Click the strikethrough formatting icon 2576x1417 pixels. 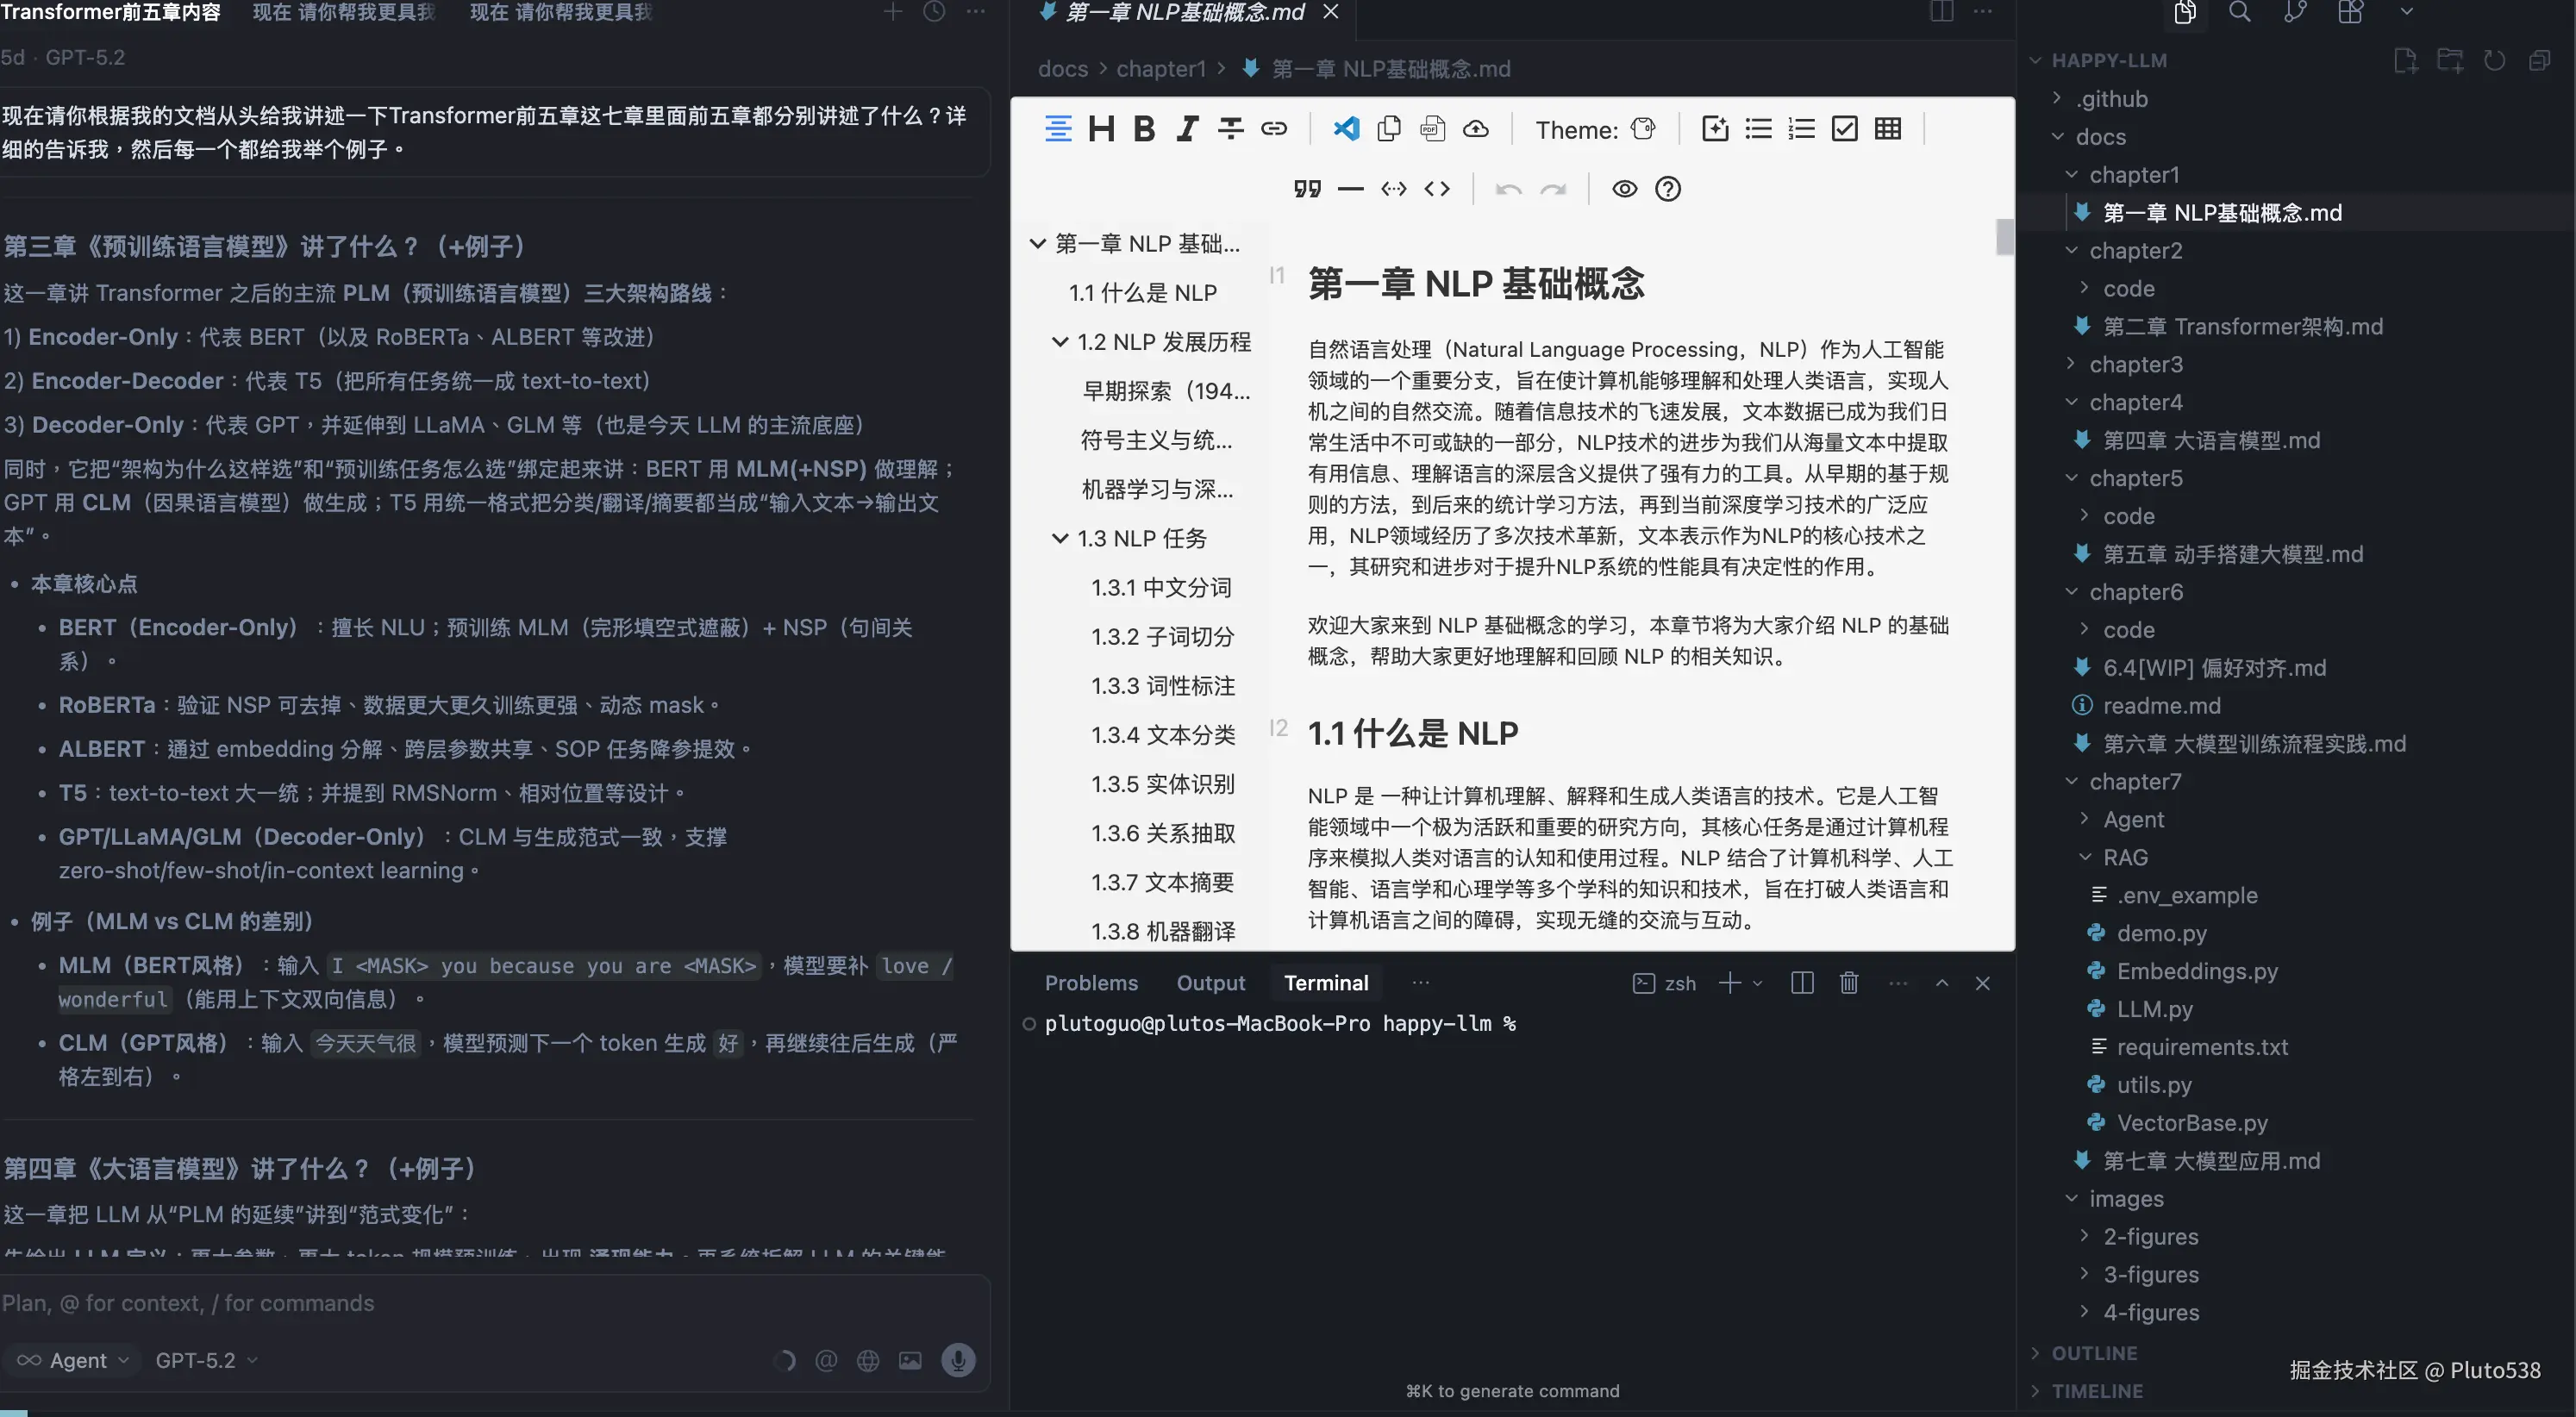click(1230, 129)
